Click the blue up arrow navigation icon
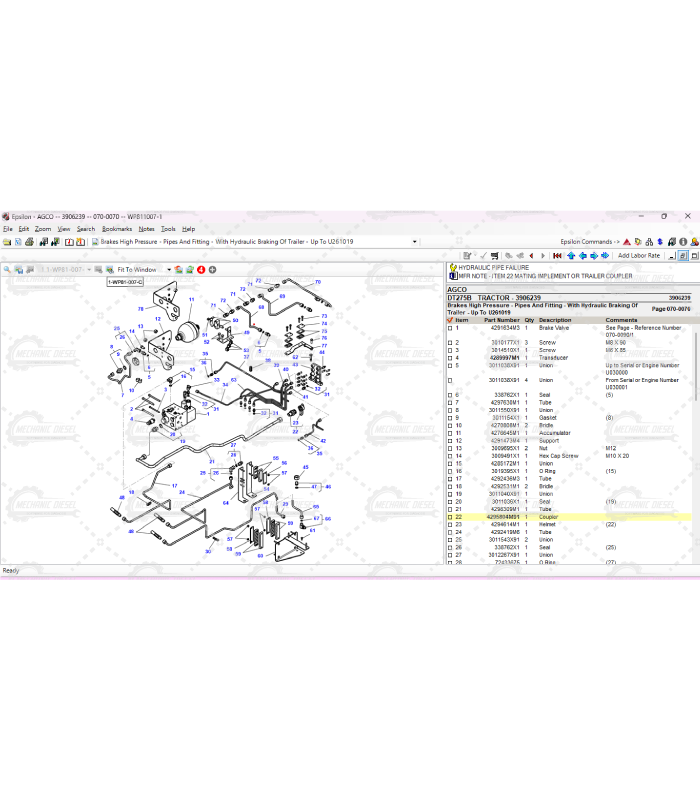 click(570, 256)
